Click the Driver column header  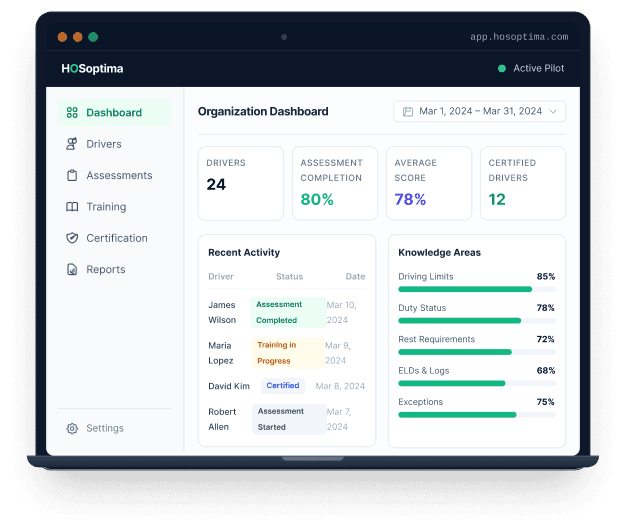(221, 277)
